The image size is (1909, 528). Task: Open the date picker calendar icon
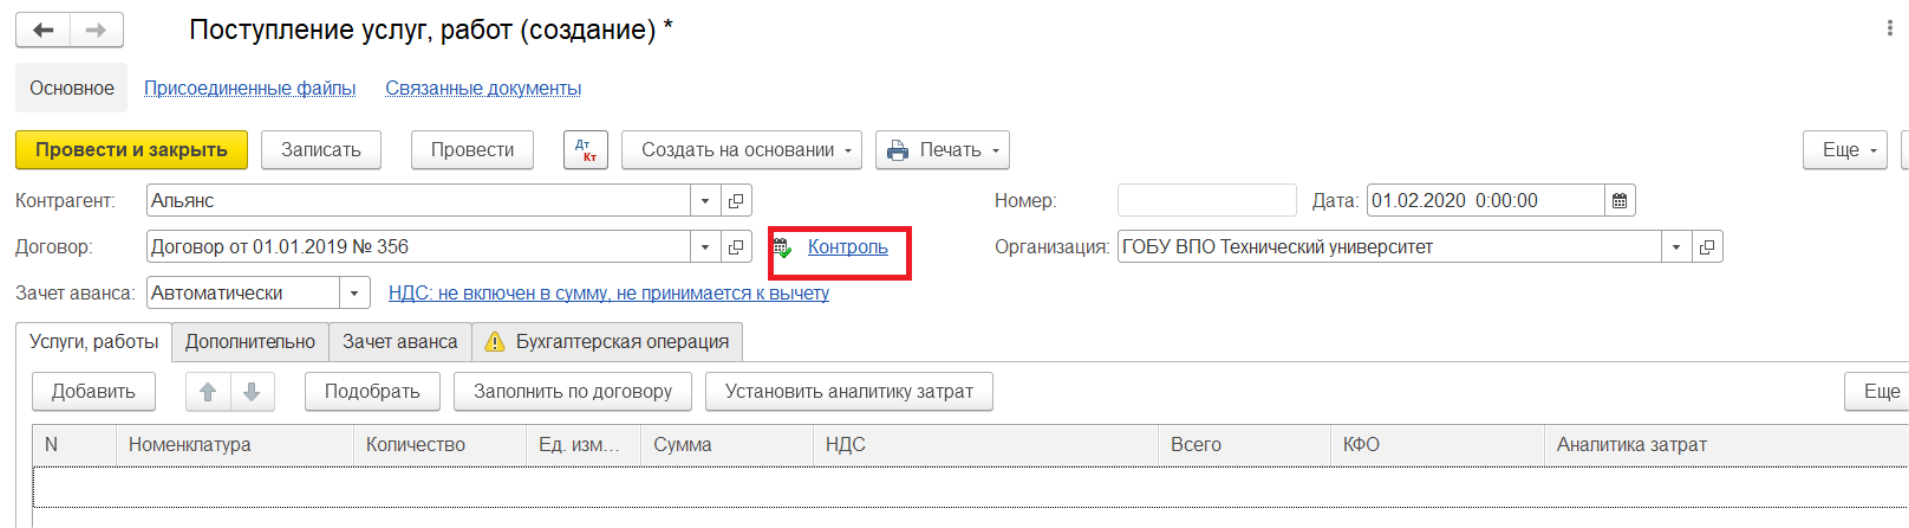pos(1620,201)
